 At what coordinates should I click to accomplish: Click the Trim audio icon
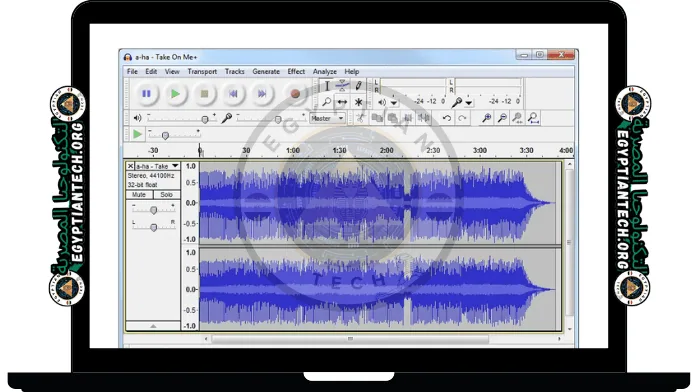(408, 118)
